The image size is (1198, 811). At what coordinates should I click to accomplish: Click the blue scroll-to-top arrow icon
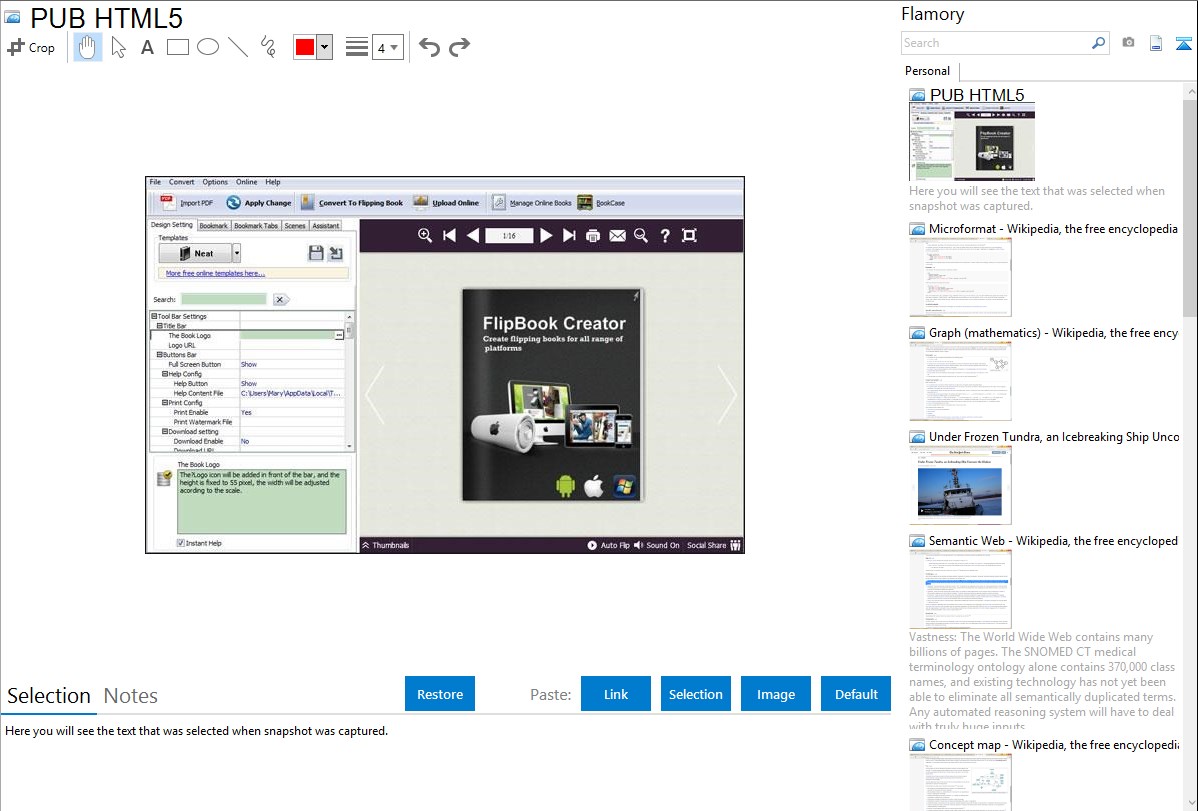tap(1183, 43)
